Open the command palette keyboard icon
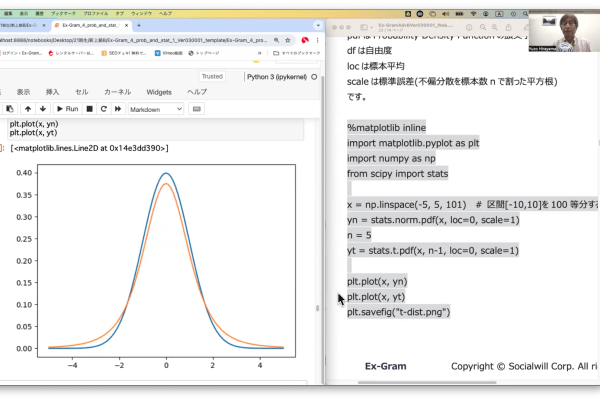The image size is (600, 400). coord(196,108)
